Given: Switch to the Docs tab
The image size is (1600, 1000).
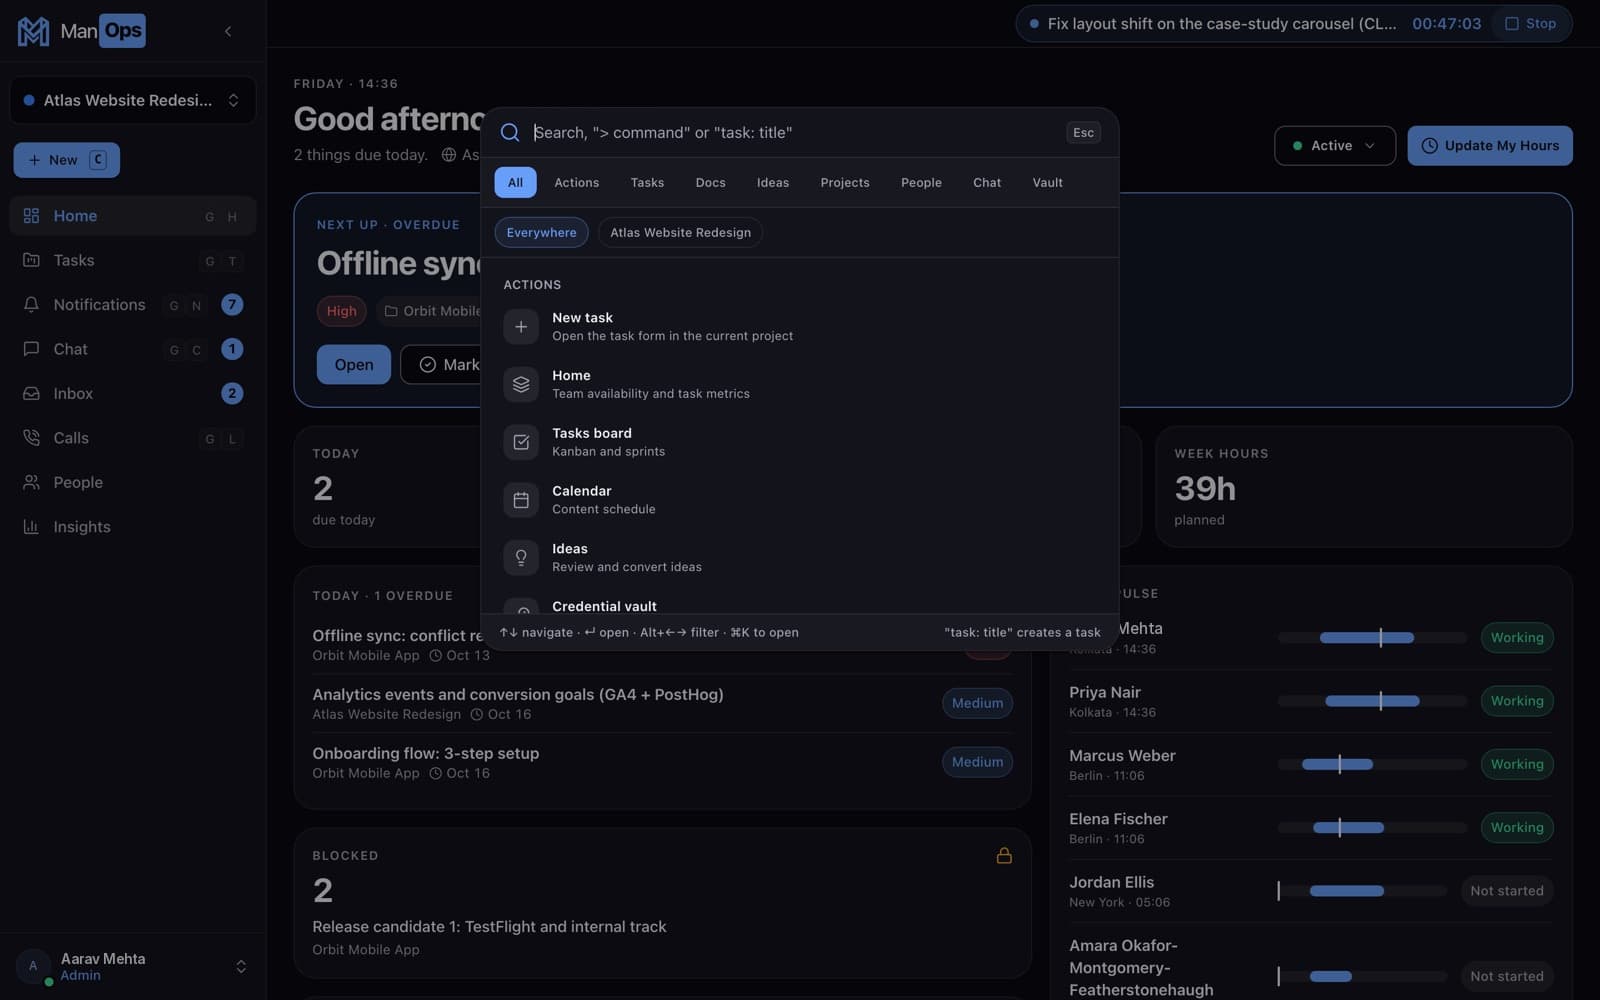Looking at the screenshot, I should pos(710,182).
